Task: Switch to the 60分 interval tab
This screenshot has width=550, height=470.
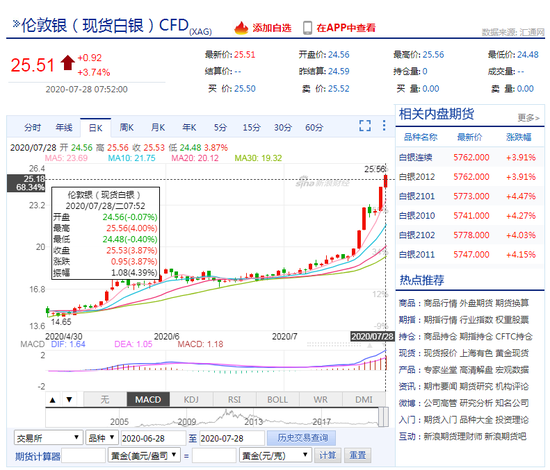Action: 314,127
